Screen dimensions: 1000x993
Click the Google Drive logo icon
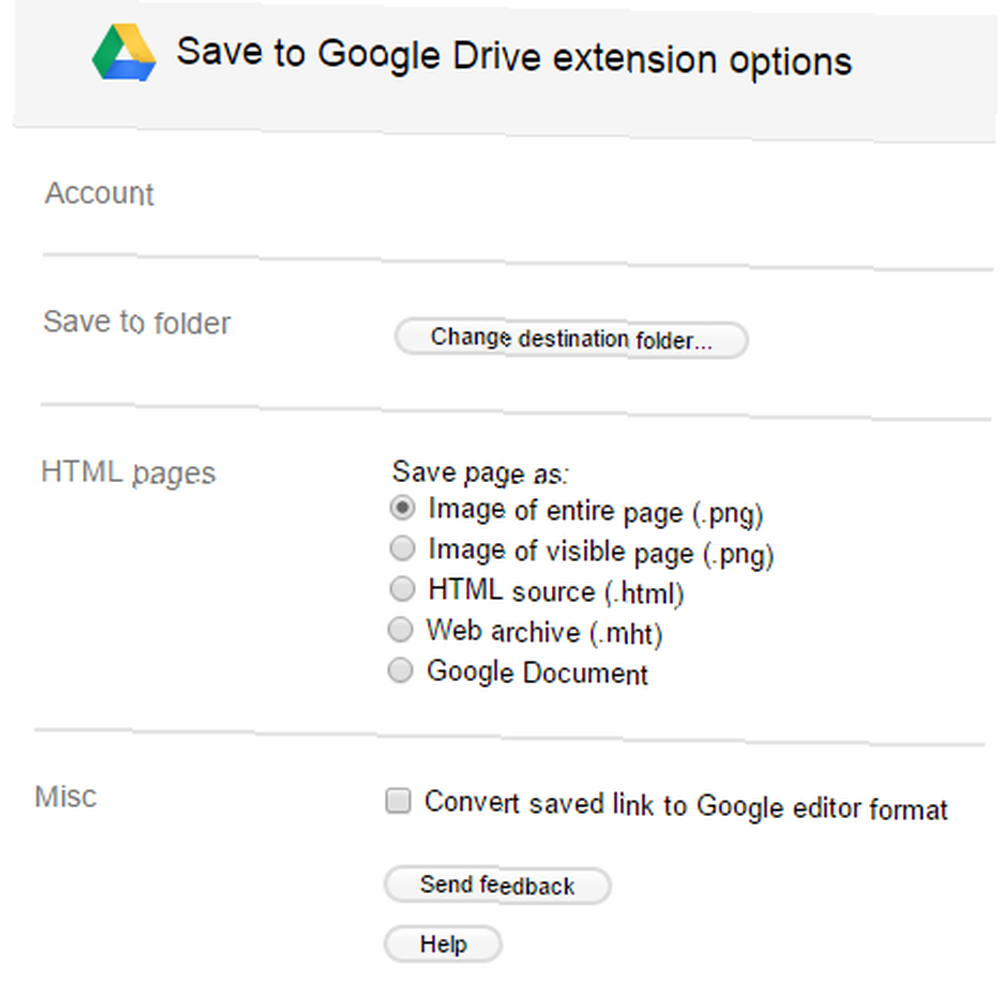pyautogui.click(x=124, y=52)
